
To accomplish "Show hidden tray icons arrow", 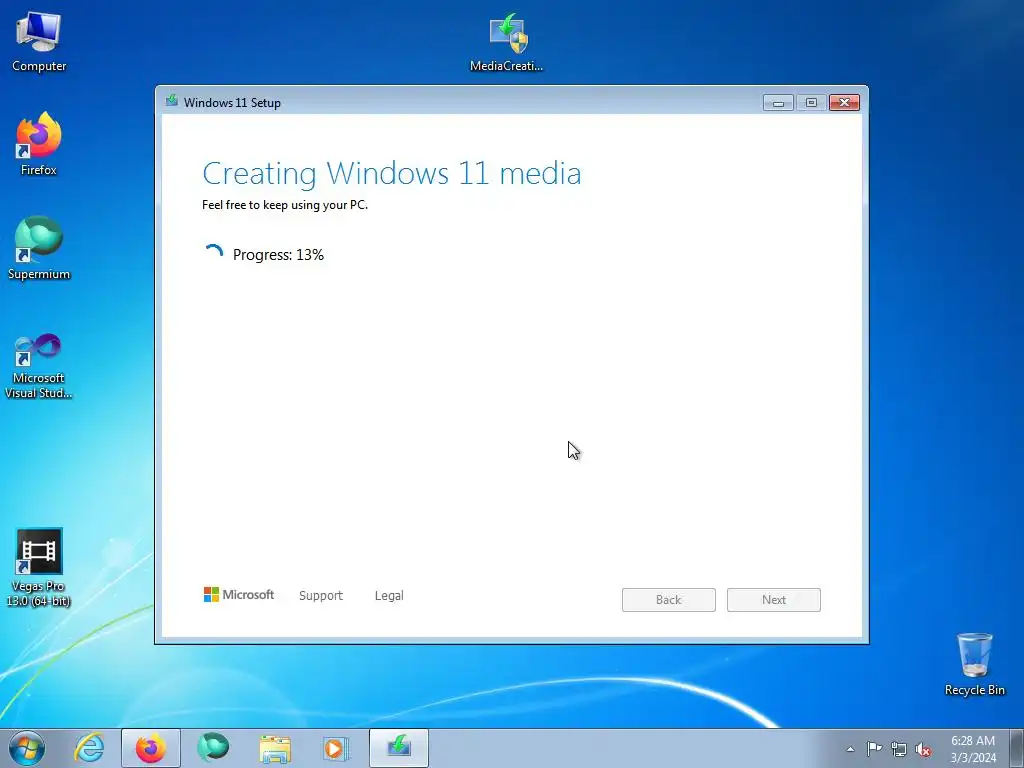I will 850,749.
